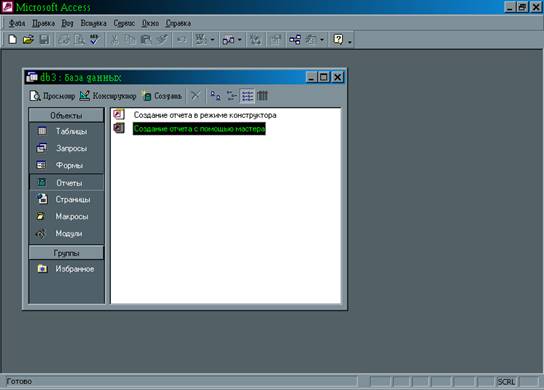
Task: Open the Файл menu
Action: 17,23
